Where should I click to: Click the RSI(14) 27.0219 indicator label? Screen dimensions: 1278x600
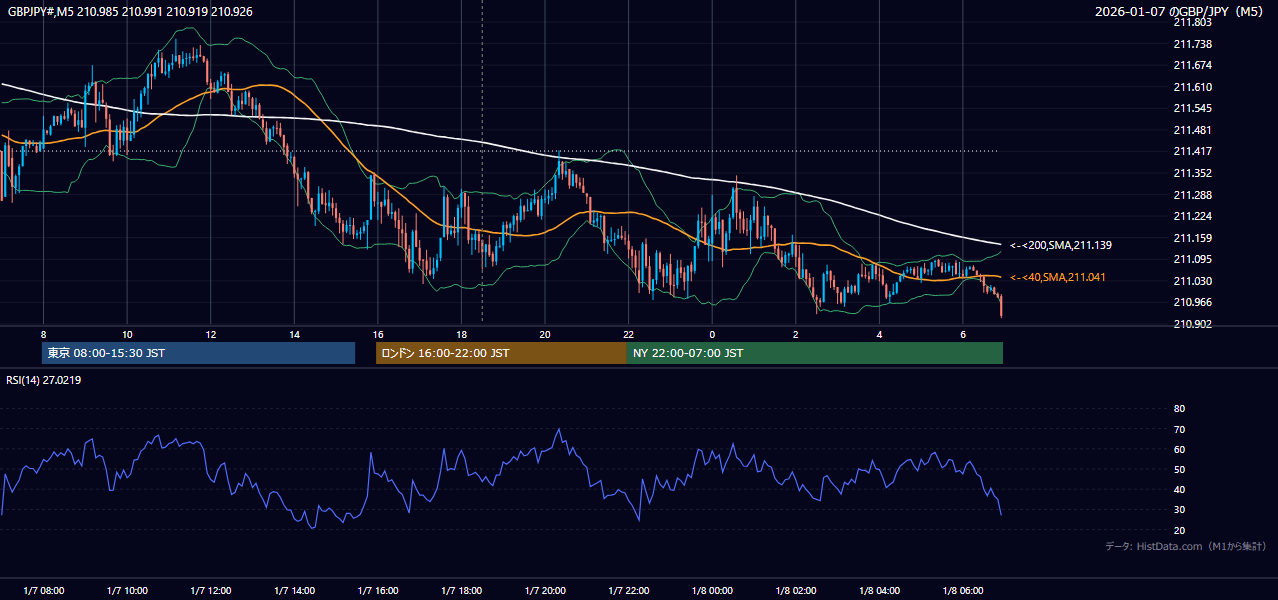point(44,380)
